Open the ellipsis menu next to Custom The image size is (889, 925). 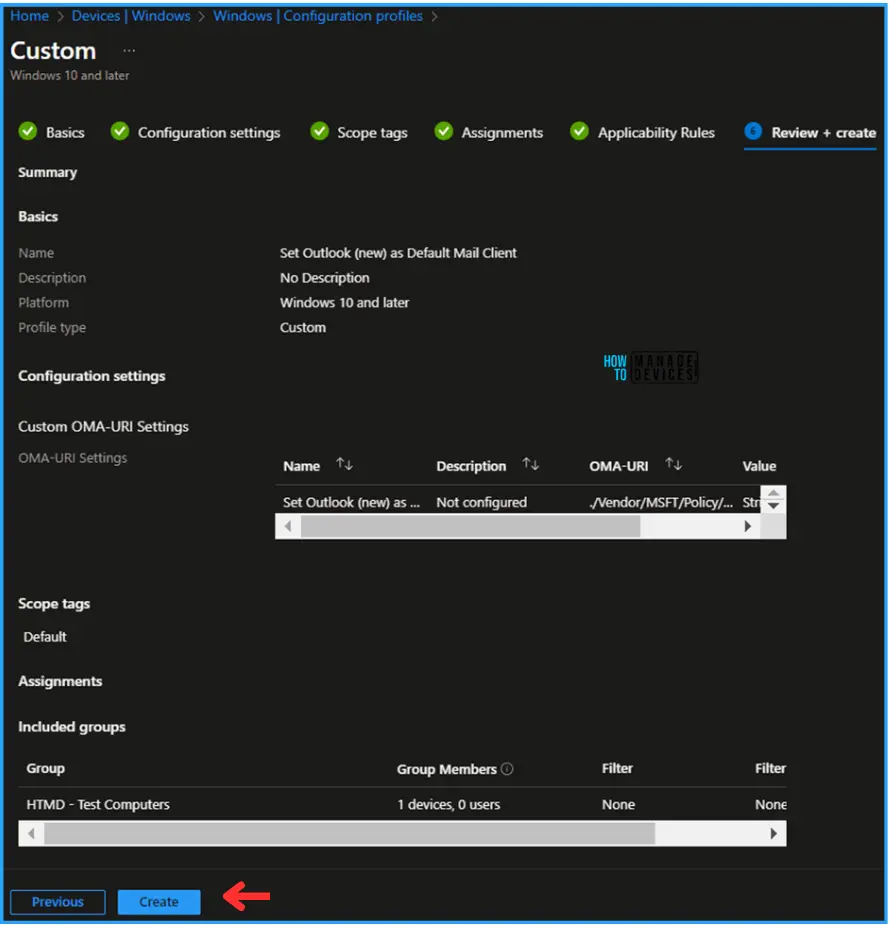point(128,51)
